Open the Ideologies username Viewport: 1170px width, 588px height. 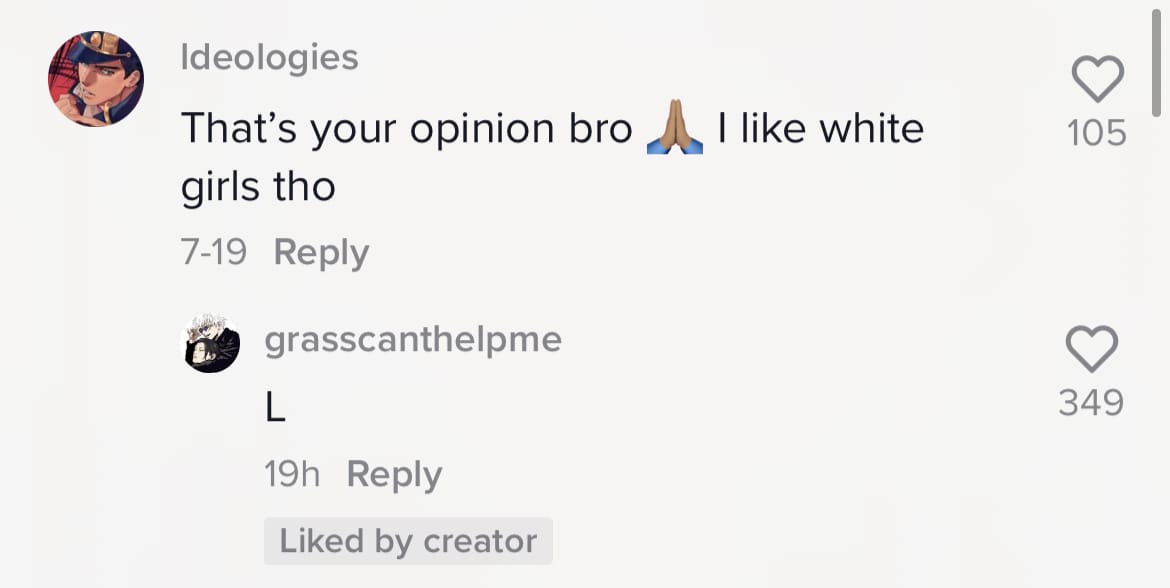269,58
